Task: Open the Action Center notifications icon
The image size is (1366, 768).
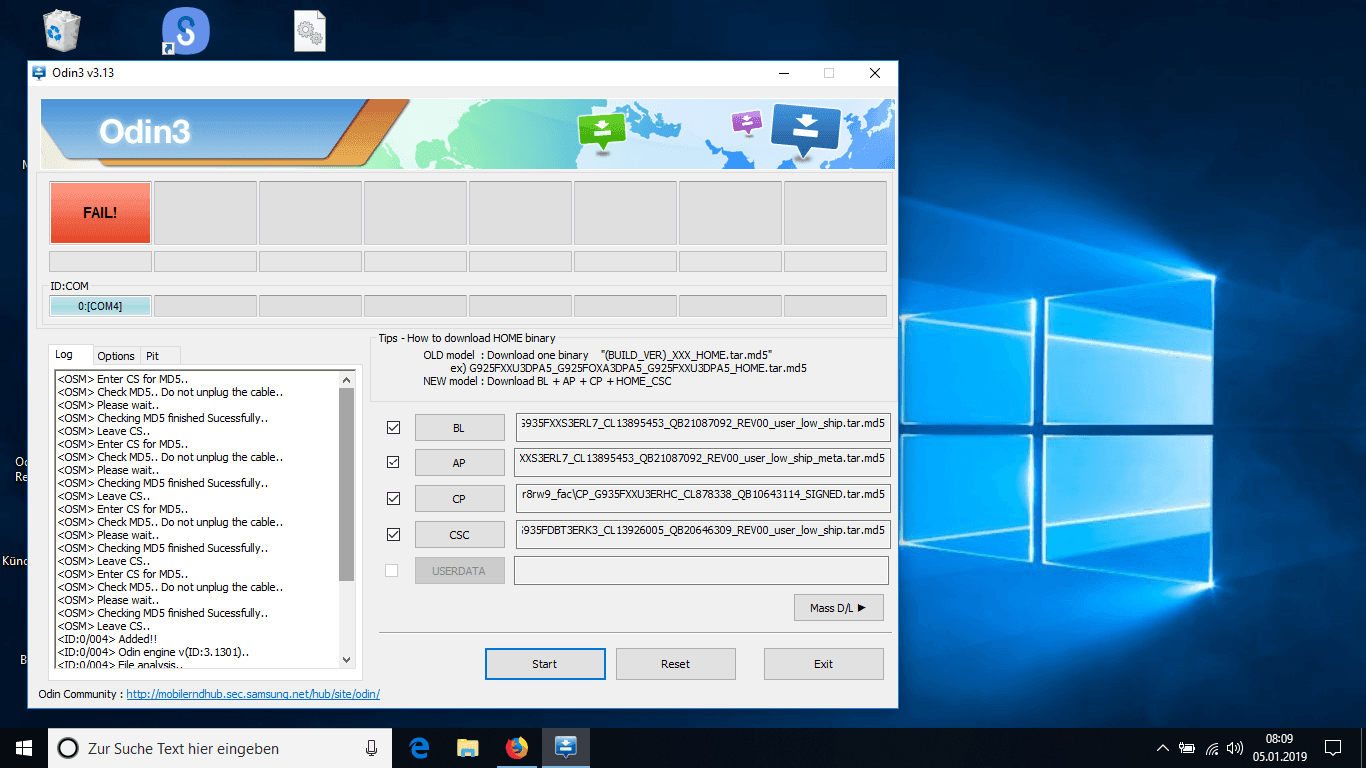Action: (1332, 748)
